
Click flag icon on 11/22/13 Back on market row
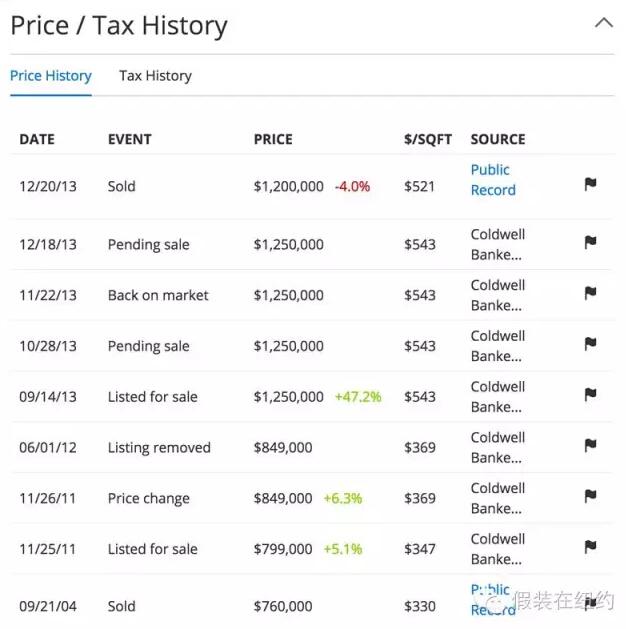coord(590,293)
